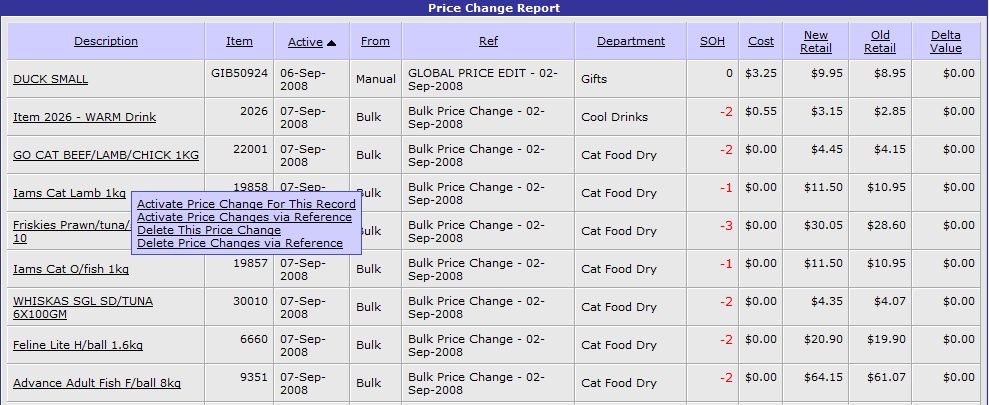Sort by the SOH column header

712,41
